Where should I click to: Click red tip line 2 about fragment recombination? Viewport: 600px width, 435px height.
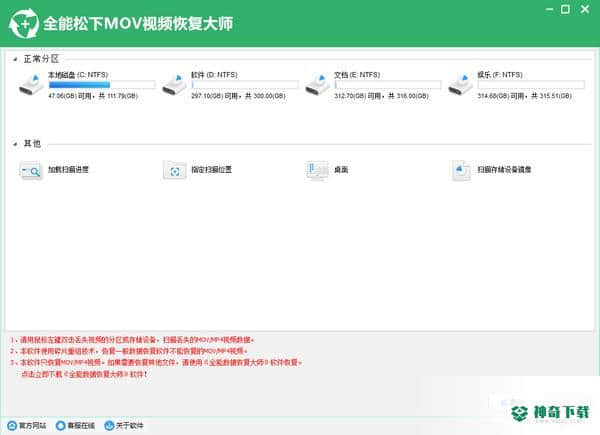pyautogui.click(x=129, y=351)
